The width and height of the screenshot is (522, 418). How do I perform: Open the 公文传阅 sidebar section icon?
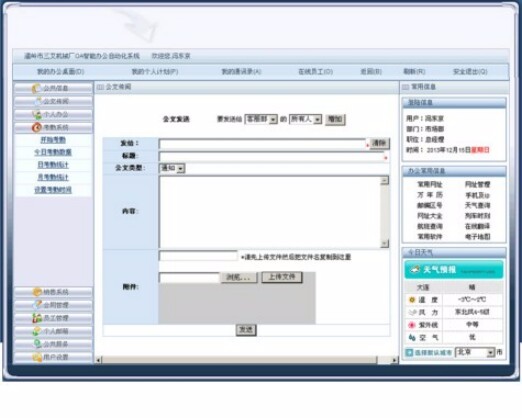coord(39,101)
